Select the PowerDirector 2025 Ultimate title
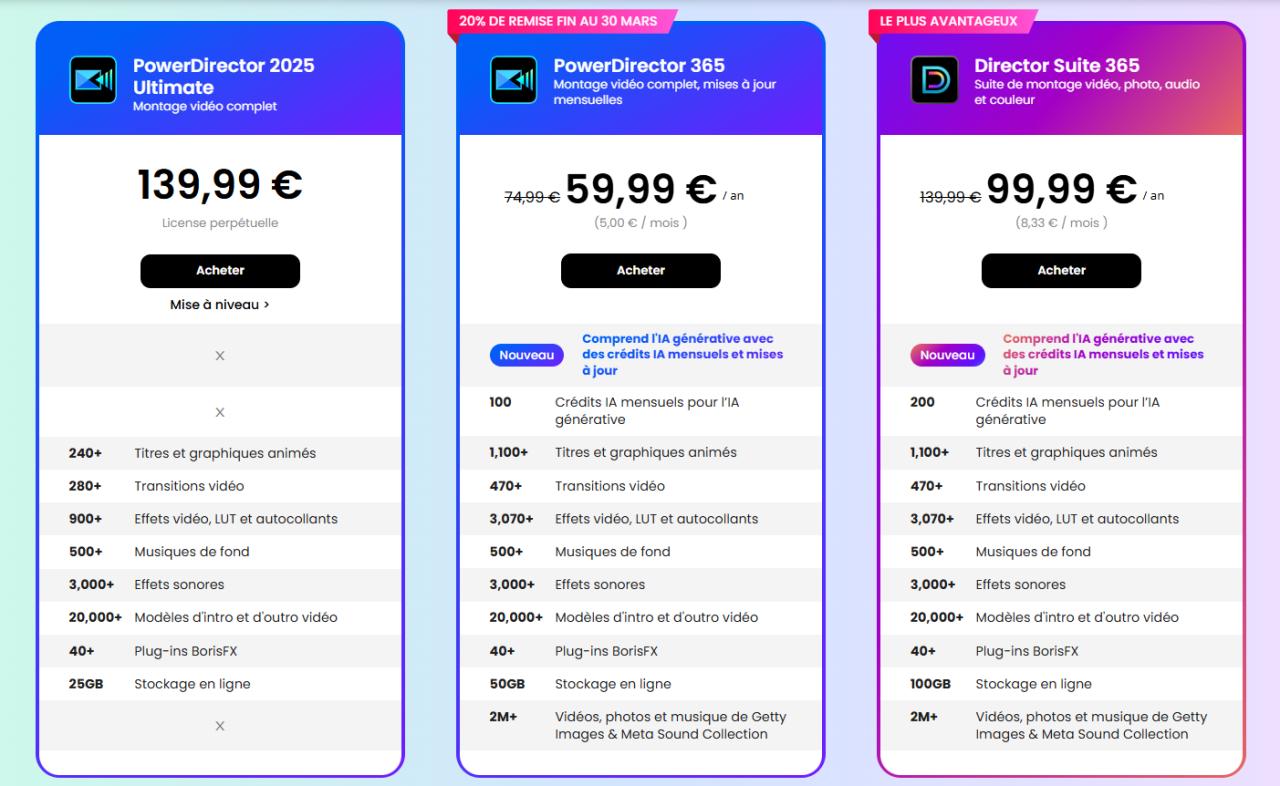 pyautogui.click(x=223, y=76)
